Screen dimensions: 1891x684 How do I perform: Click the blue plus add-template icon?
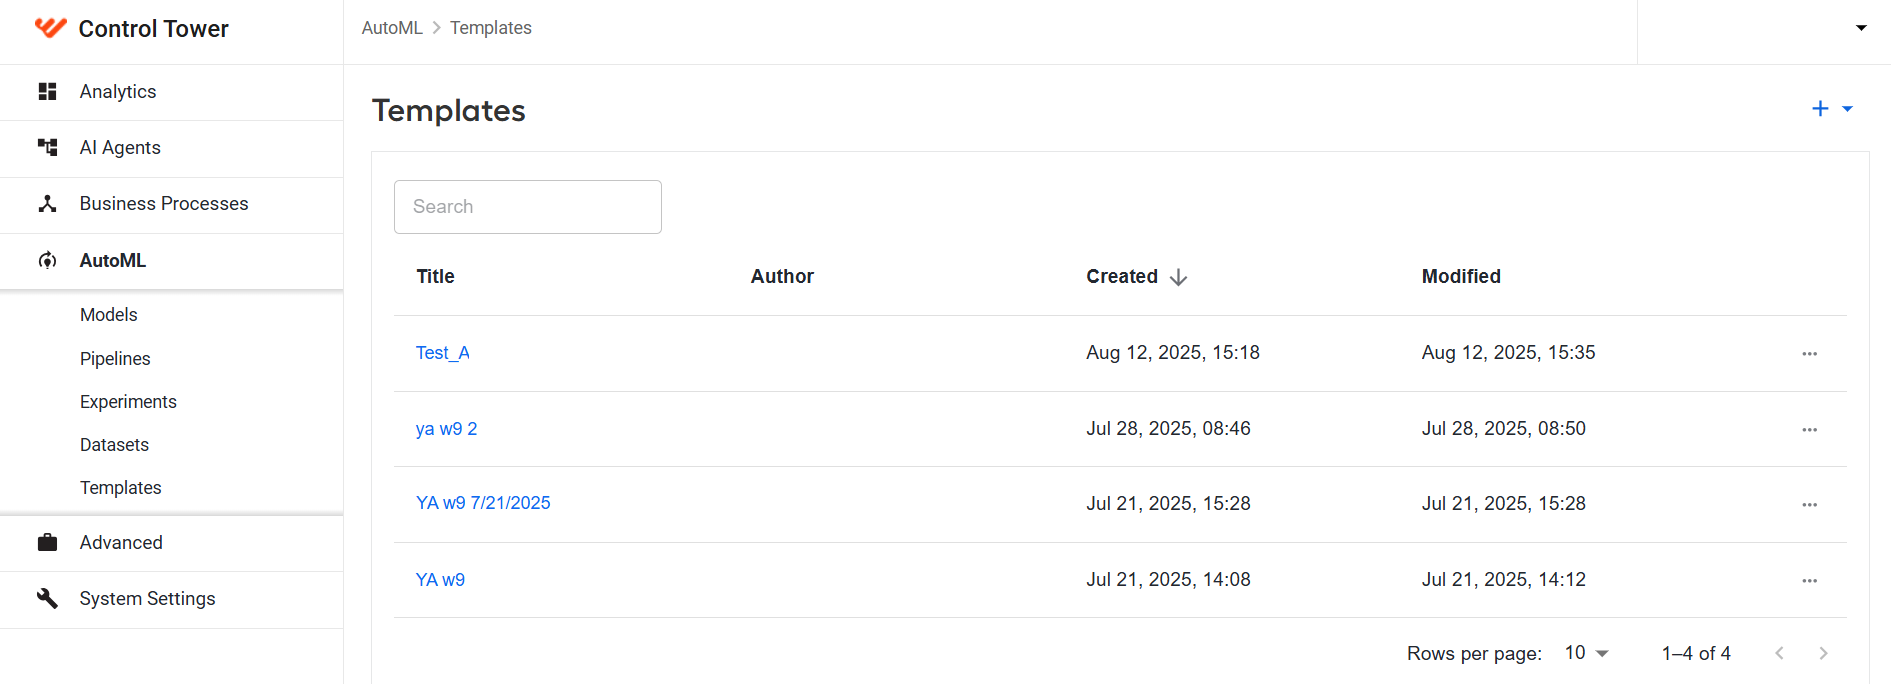pos(1820,109)
